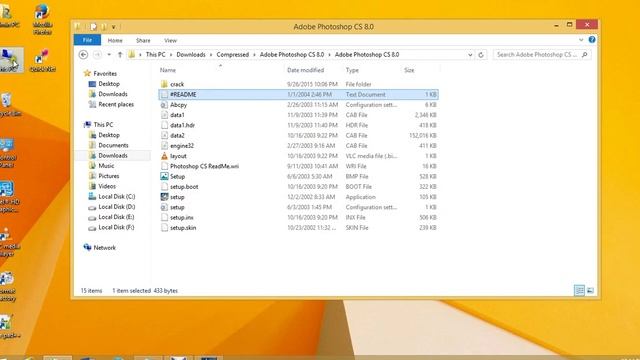Click the Properties quick access icon
Image resolution: width=640 pixels, height=360 pixels.
click(x=93, y=27)
